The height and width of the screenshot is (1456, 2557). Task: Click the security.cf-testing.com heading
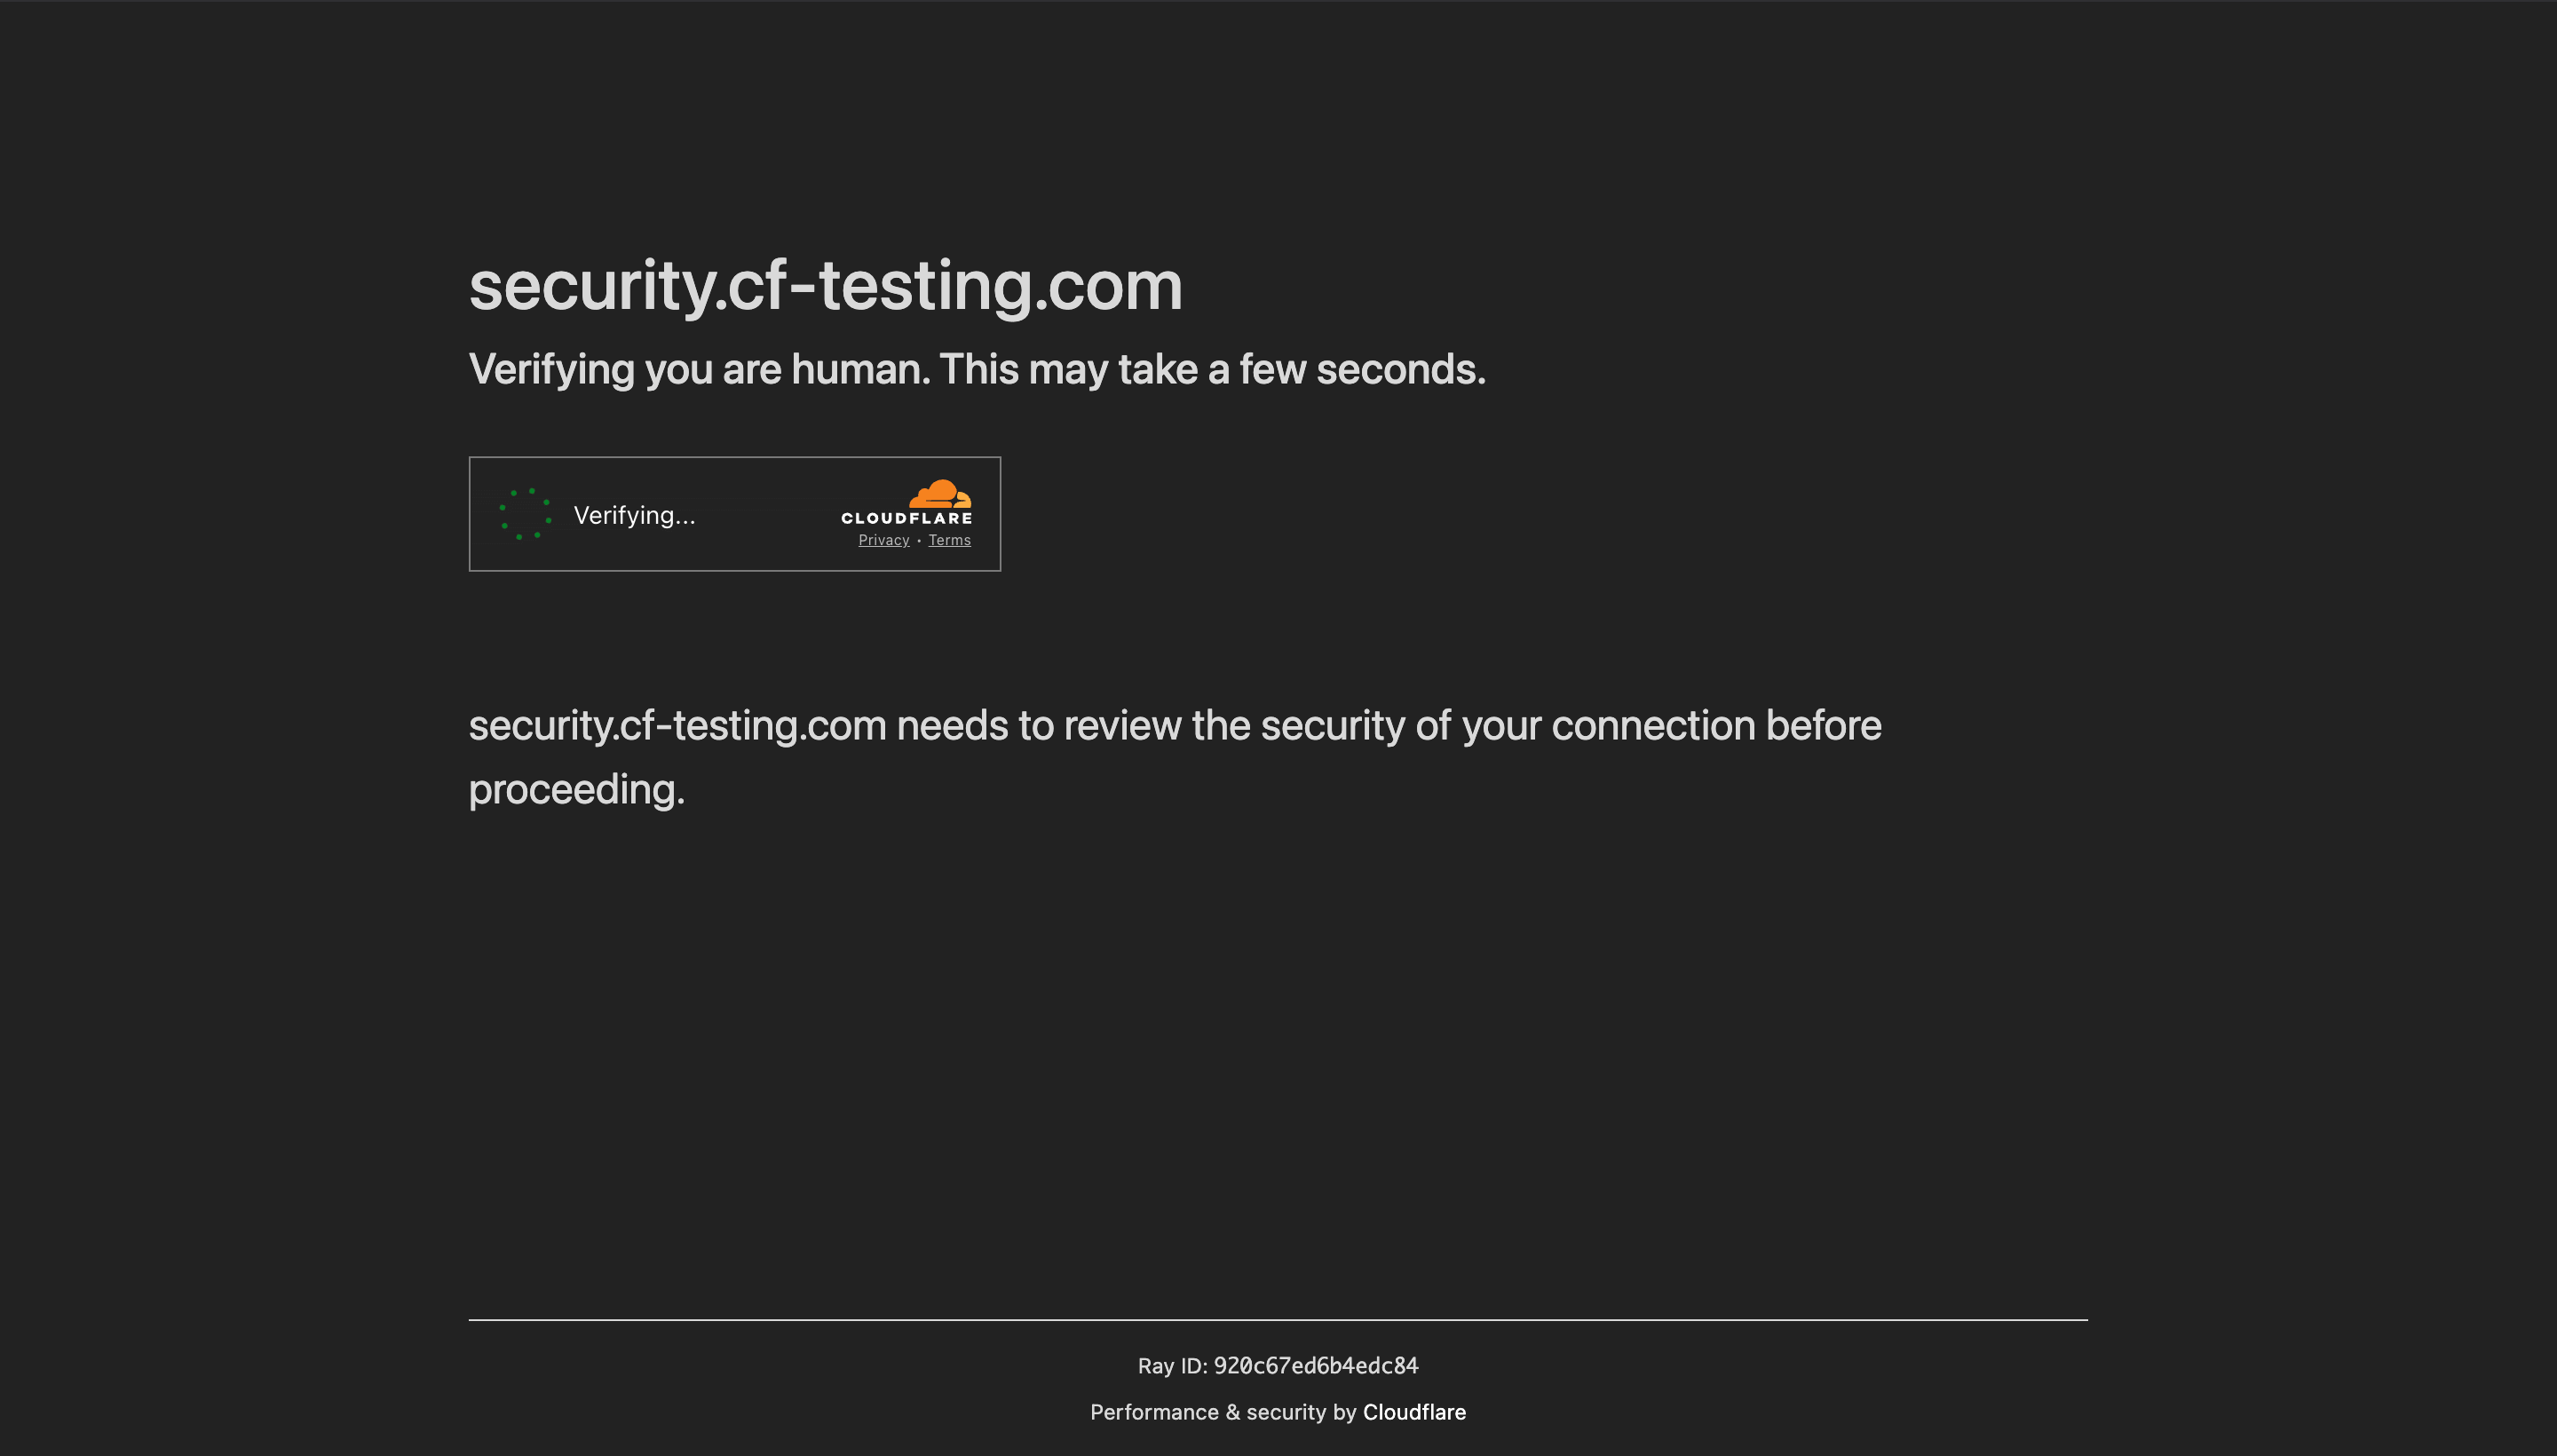(x=825, y=288)
